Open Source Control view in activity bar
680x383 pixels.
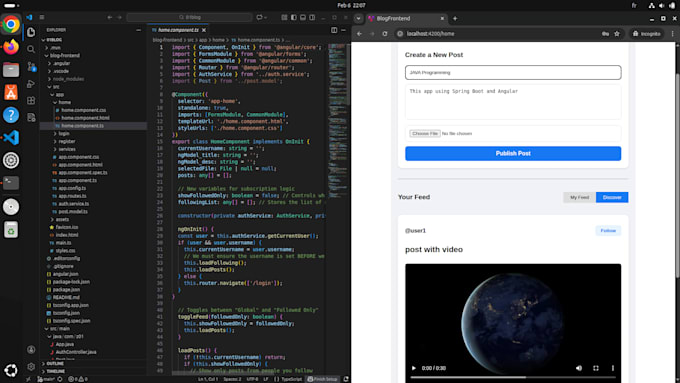[31, 66]
